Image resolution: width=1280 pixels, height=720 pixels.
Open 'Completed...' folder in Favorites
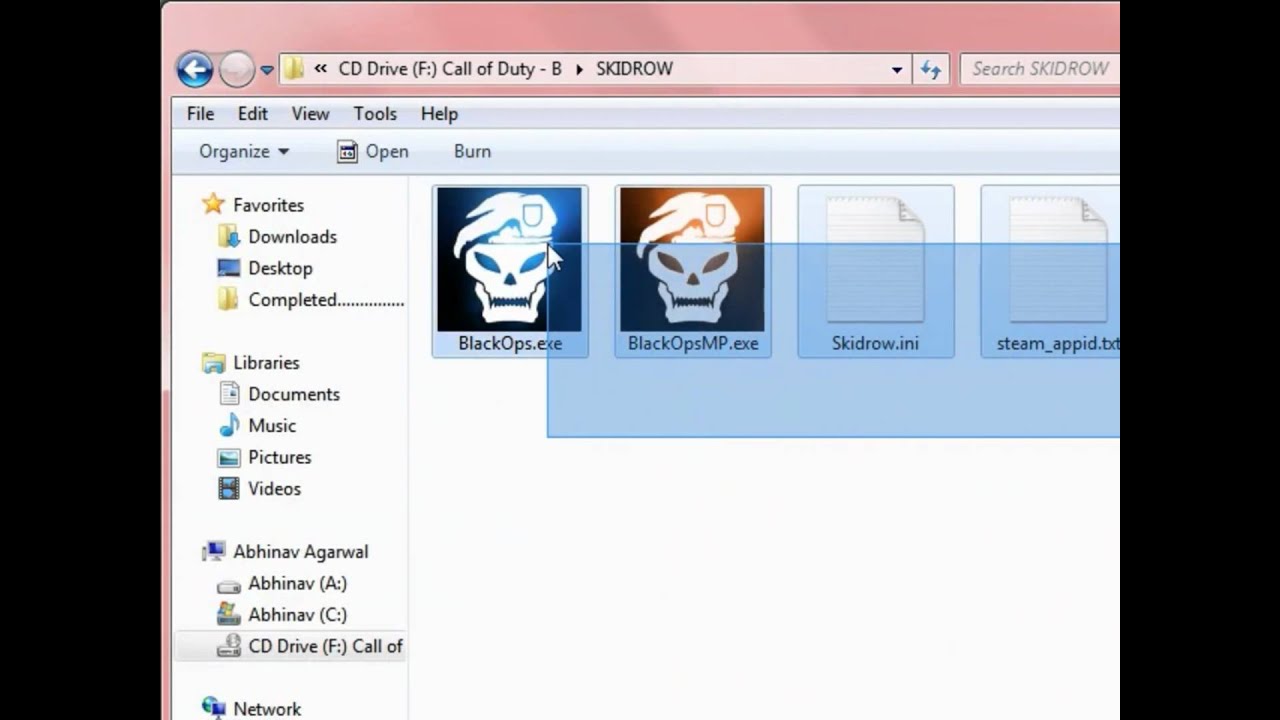(326, 300)
